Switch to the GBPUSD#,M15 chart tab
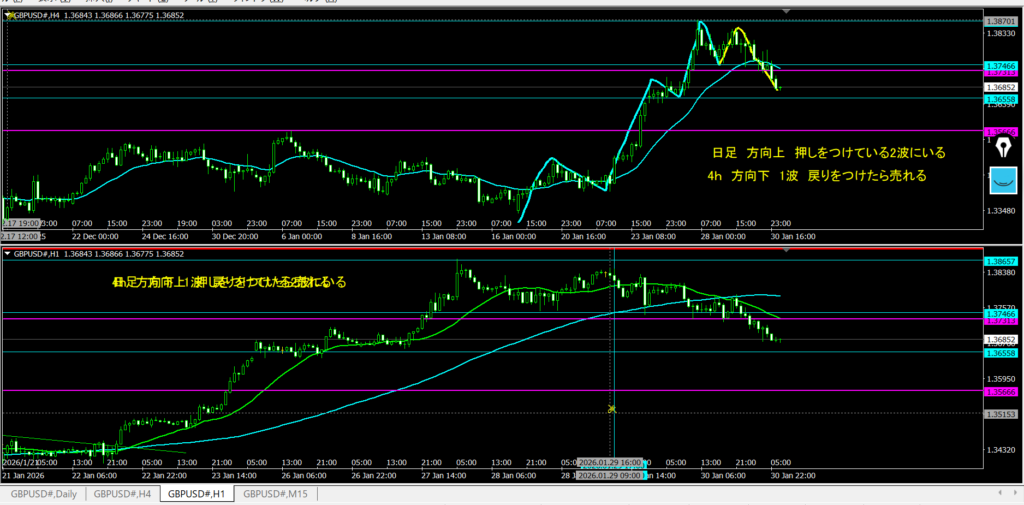 click(x=273, y=494)
